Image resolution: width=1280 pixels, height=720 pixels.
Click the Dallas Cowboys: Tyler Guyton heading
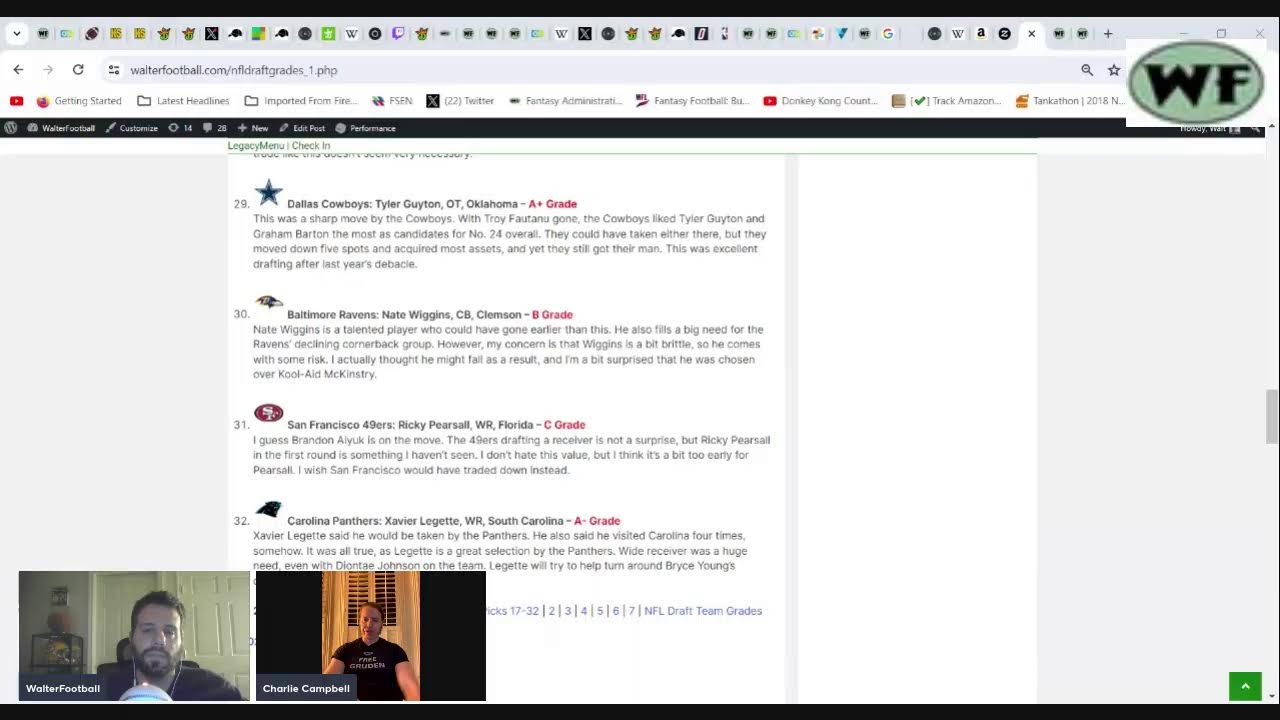click(402, 204)
